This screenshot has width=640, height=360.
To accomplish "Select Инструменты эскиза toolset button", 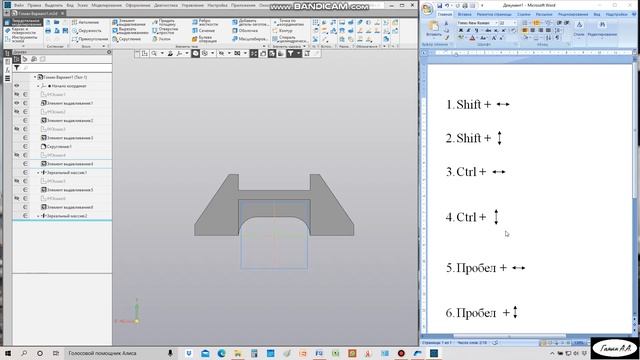I will coord(23,39).
